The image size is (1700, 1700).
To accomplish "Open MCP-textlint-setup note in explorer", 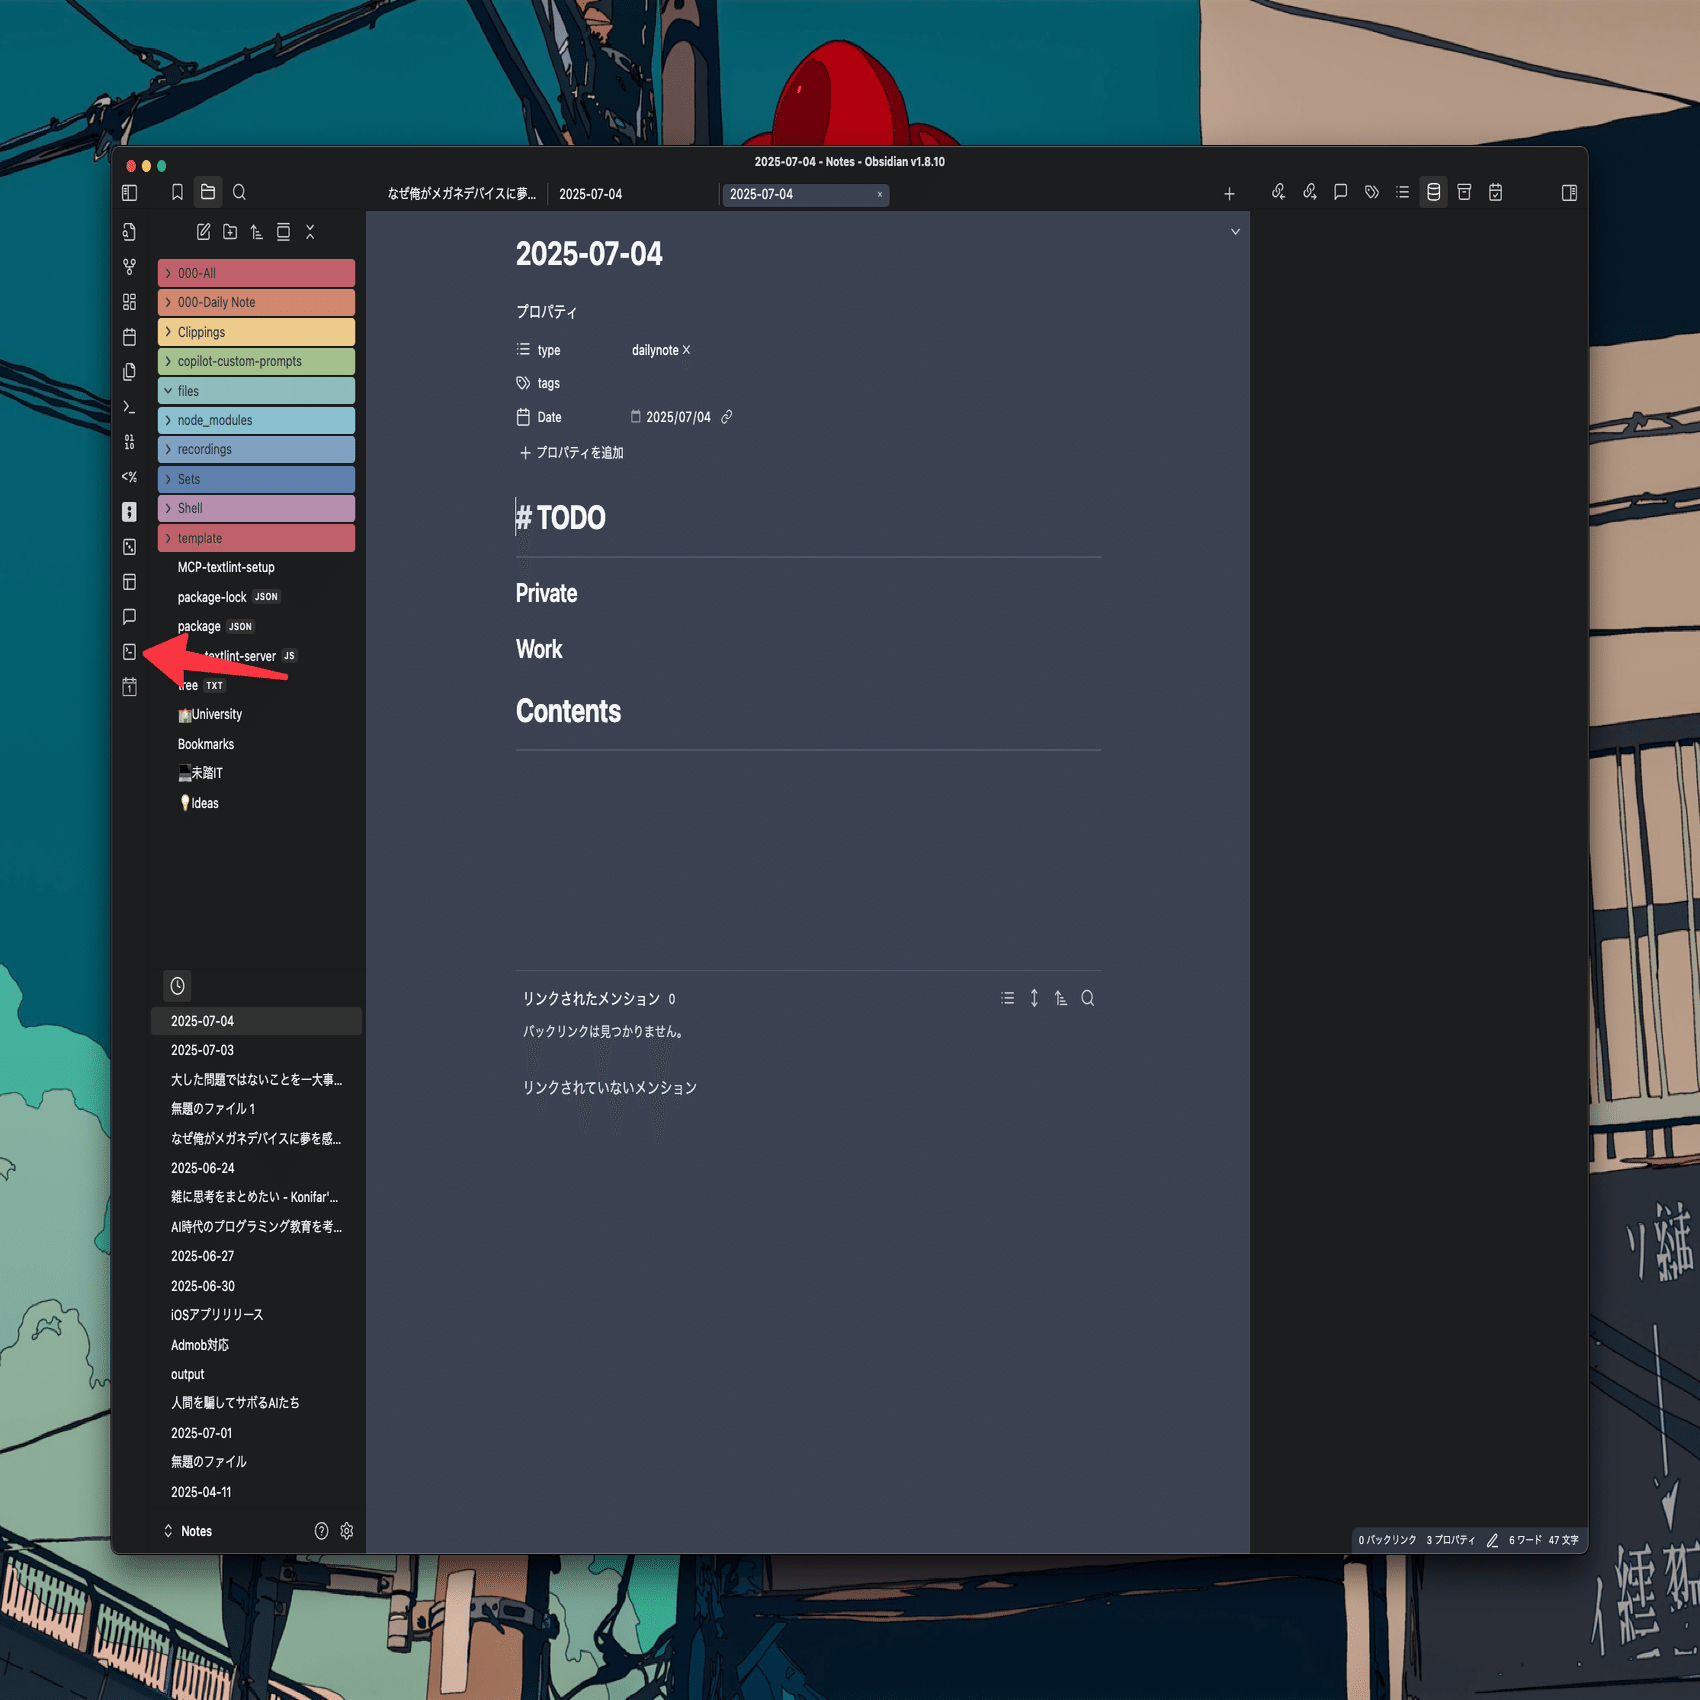I will 226,567.
